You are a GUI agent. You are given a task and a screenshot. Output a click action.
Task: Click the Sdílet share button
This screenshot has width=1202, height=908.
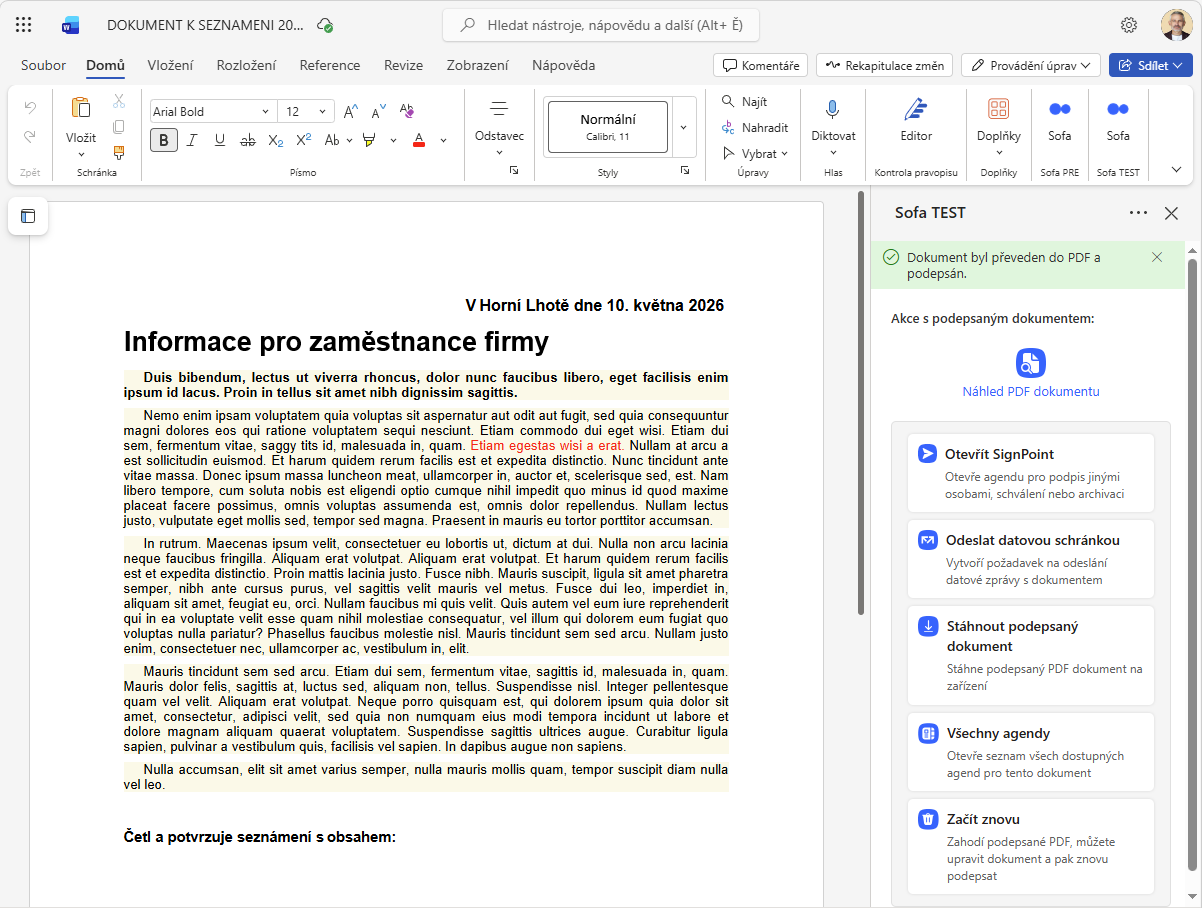[x=1150, y=65]
